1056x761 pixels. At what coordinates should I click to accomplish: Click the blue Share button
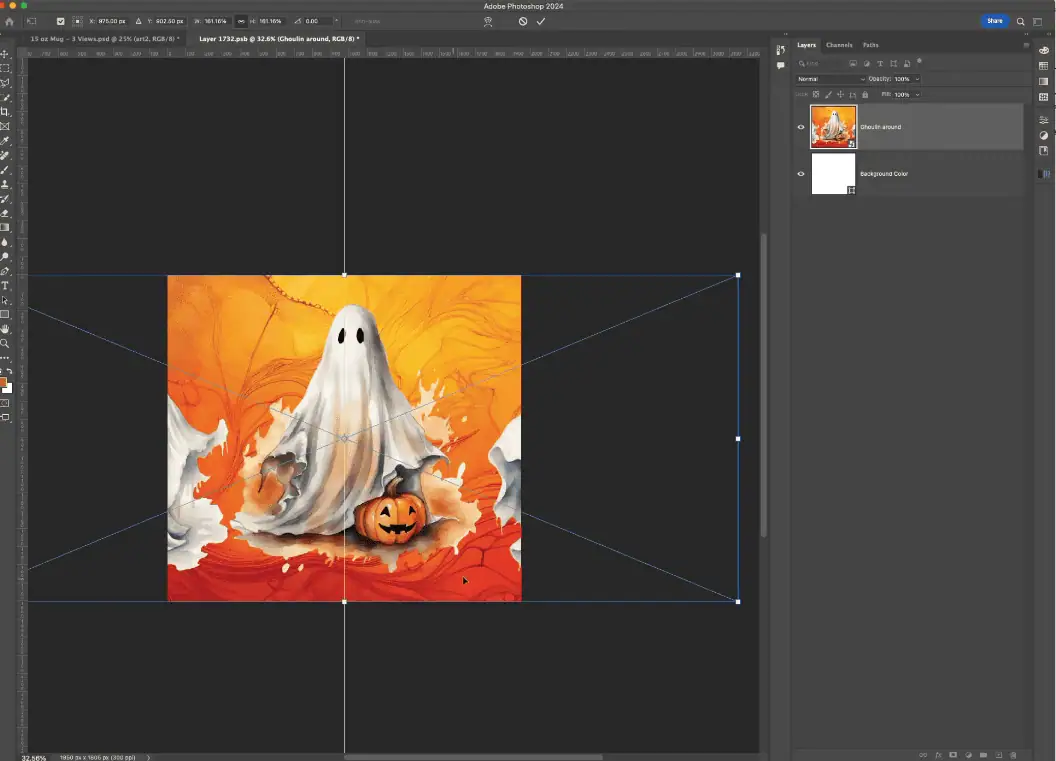(x=994, y=21)
